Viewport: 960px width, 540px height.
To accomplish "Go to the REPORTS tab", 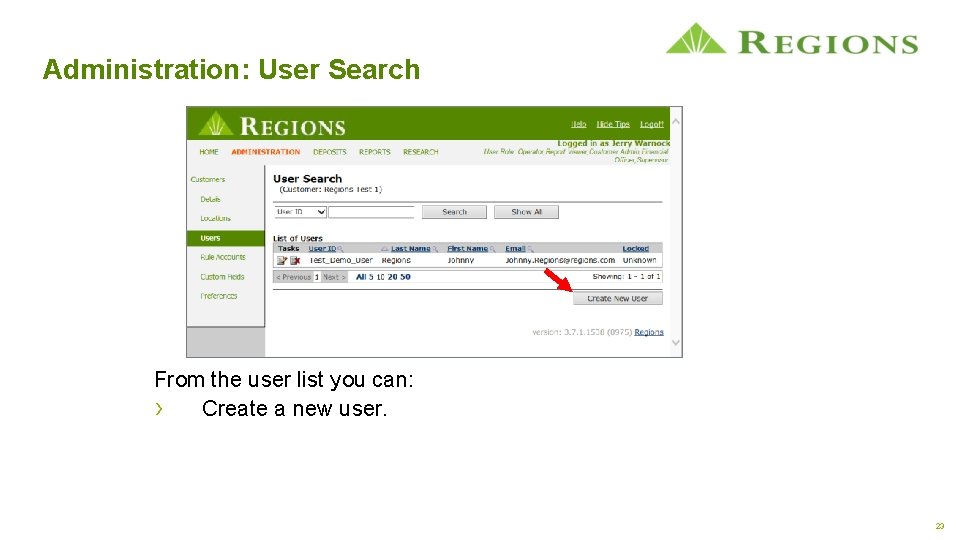I will click(x=375, y=152).
